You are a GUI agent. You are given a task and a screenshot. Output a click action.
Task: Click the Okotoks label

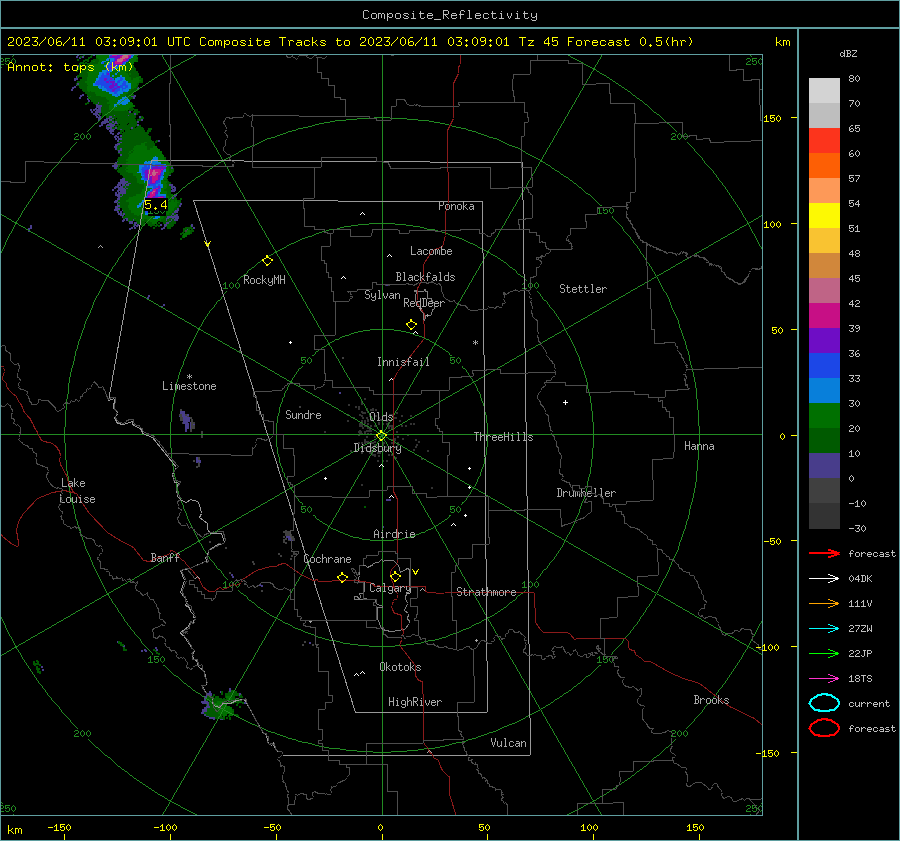coord(400,667)
